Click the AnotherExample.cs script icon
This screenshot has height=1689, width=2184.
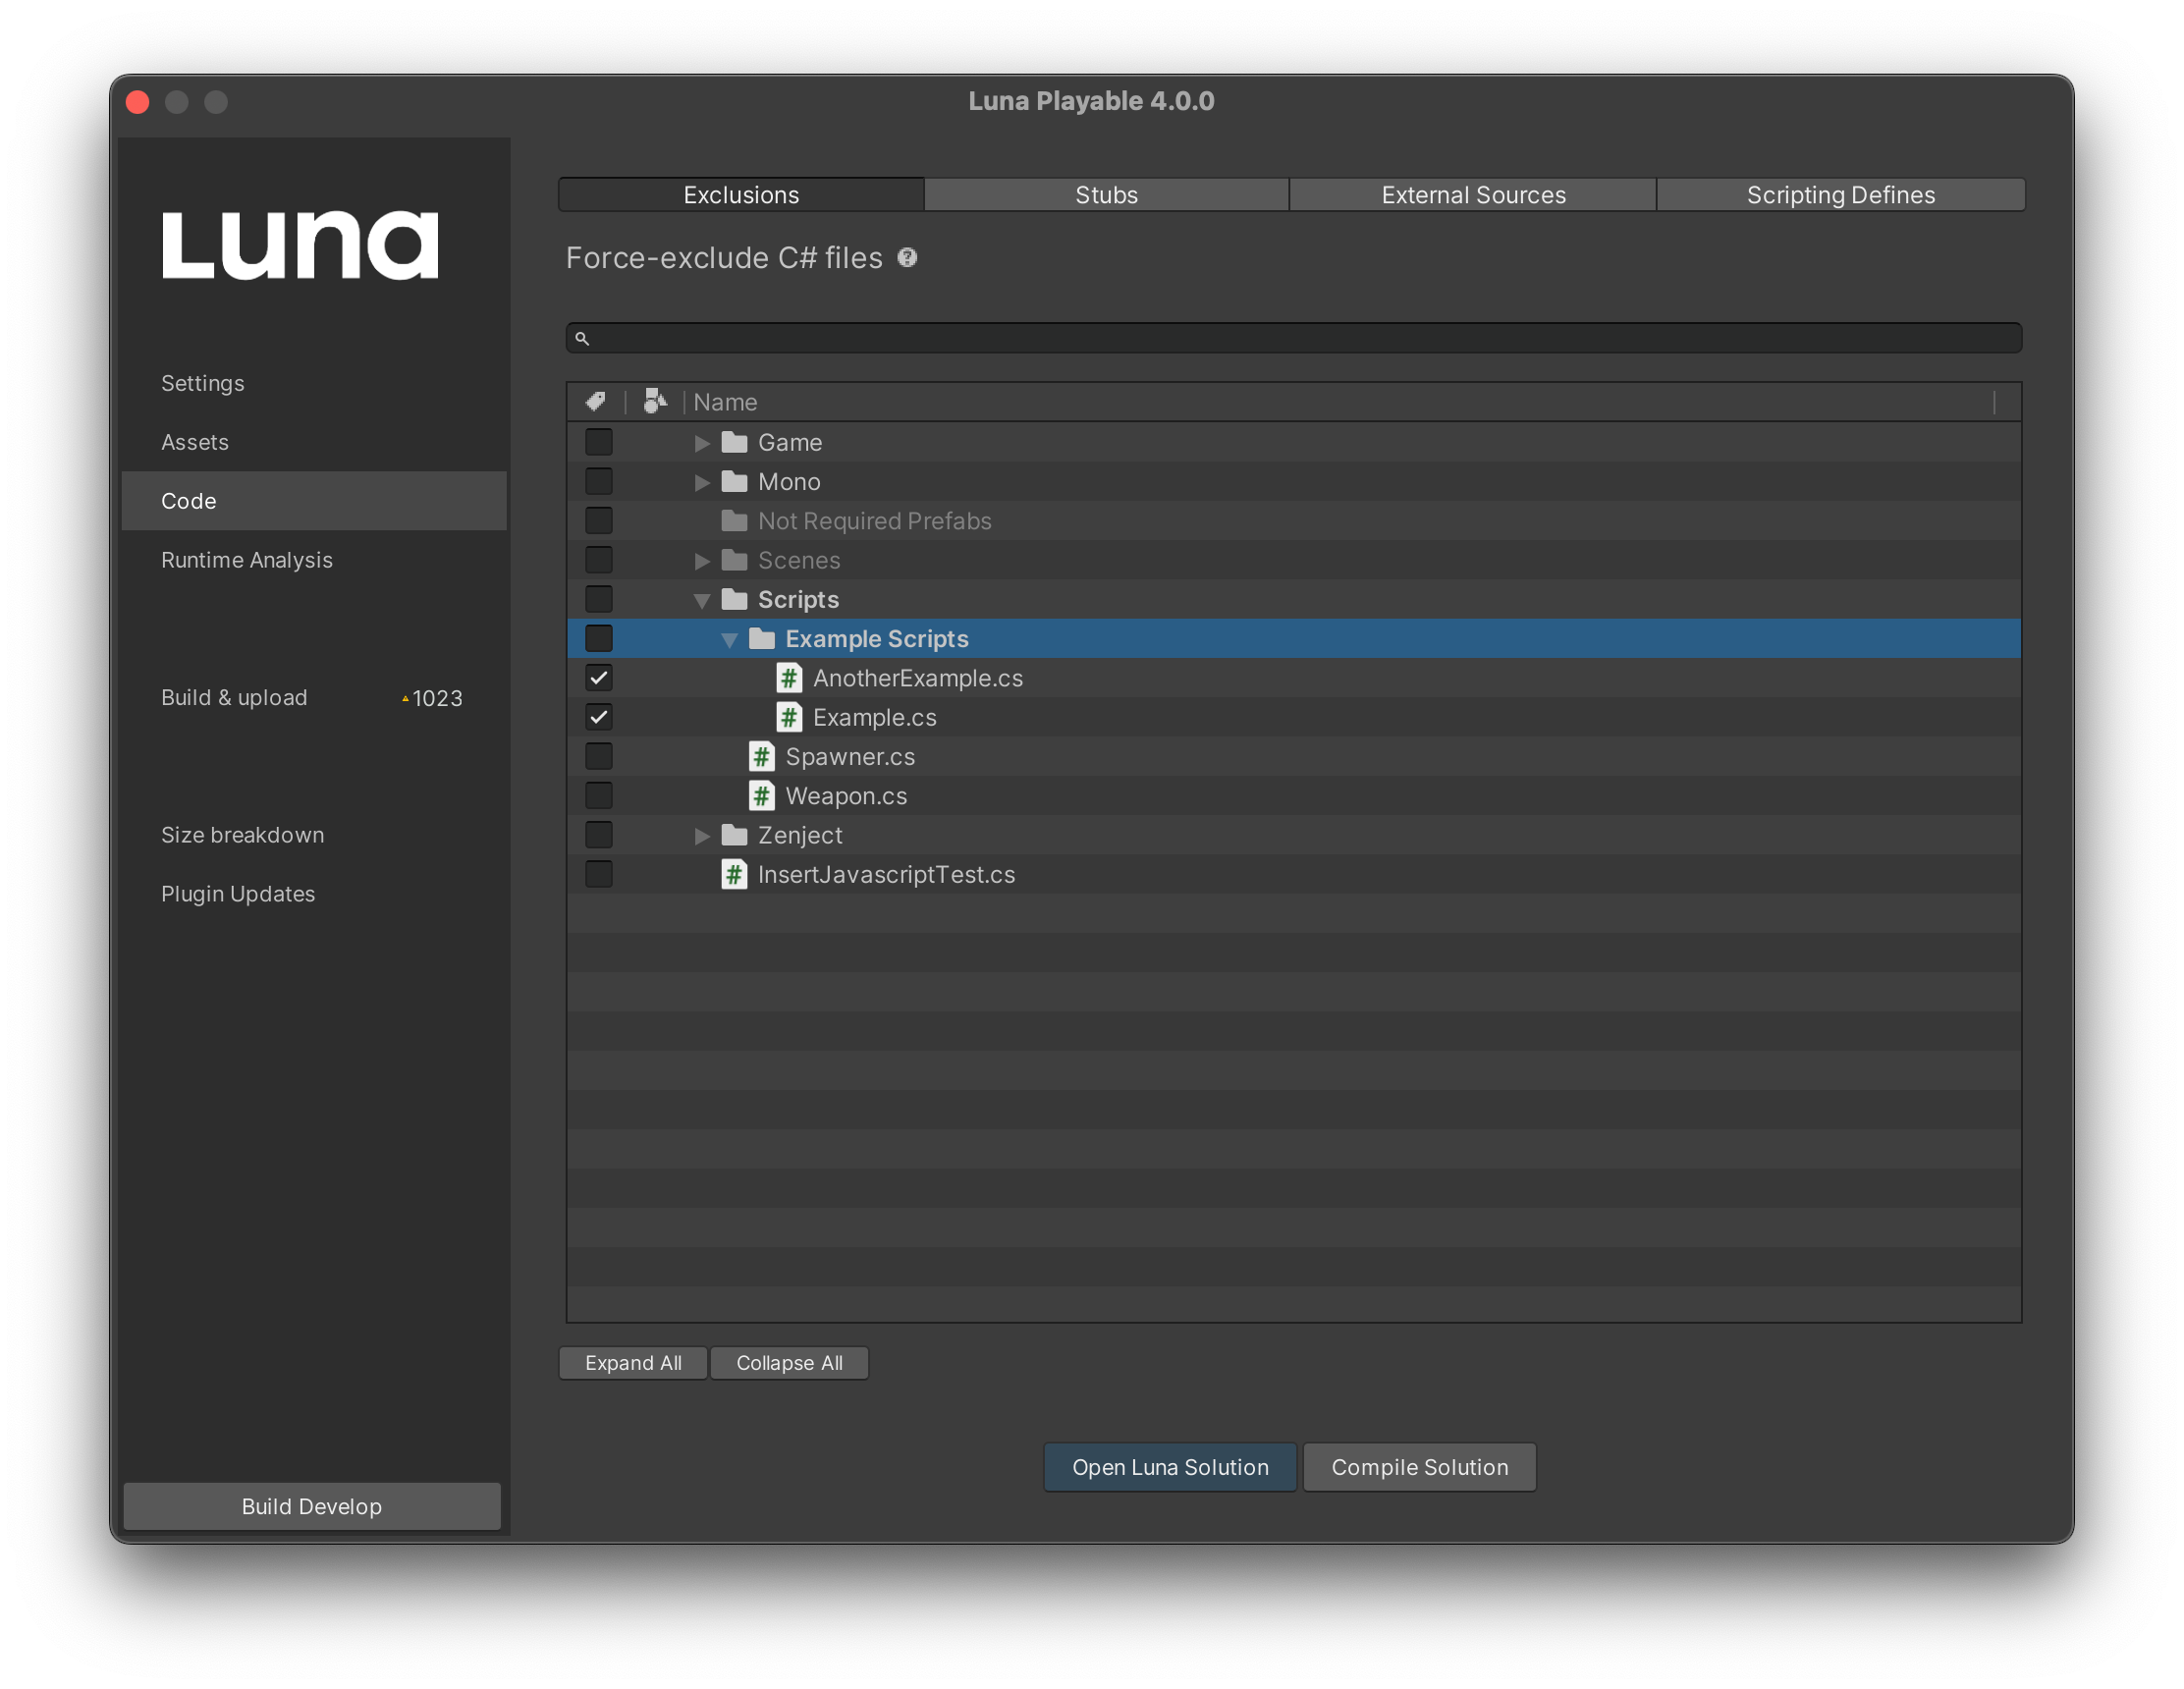click(789, 678)
